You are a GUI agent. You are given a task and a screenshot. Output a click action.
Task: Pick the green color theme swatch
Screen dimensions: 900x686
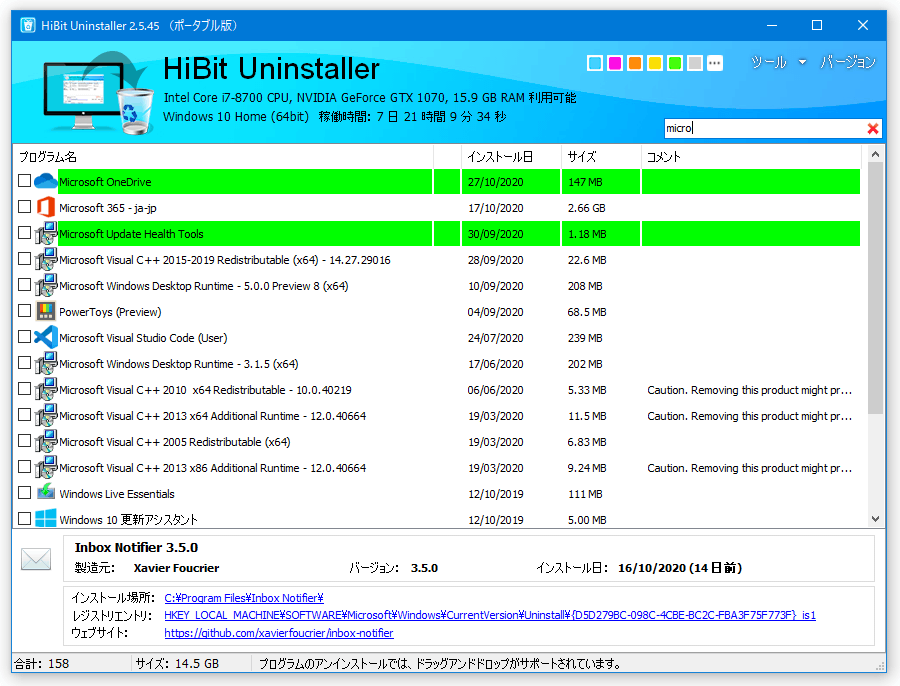click(x=675, y=63)
